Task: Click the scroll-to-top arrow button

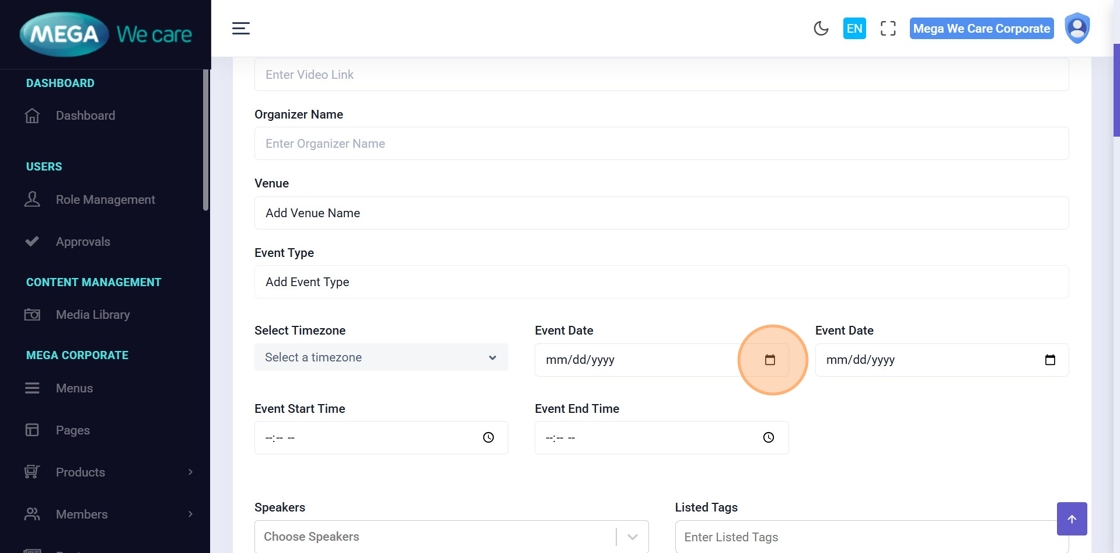Action: coord(1071,519)
